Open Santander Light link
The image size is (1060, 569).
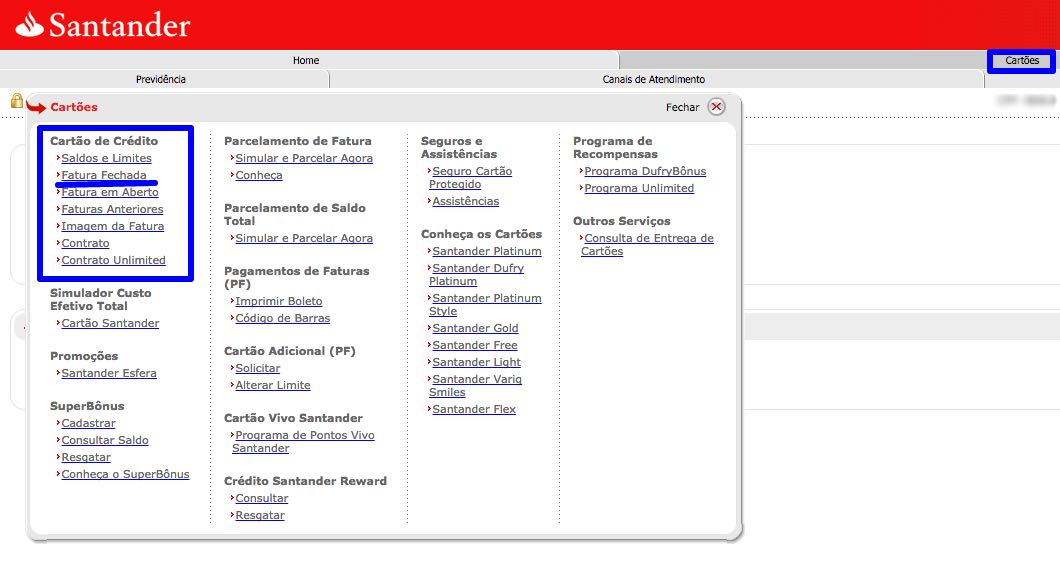point(477,362)
